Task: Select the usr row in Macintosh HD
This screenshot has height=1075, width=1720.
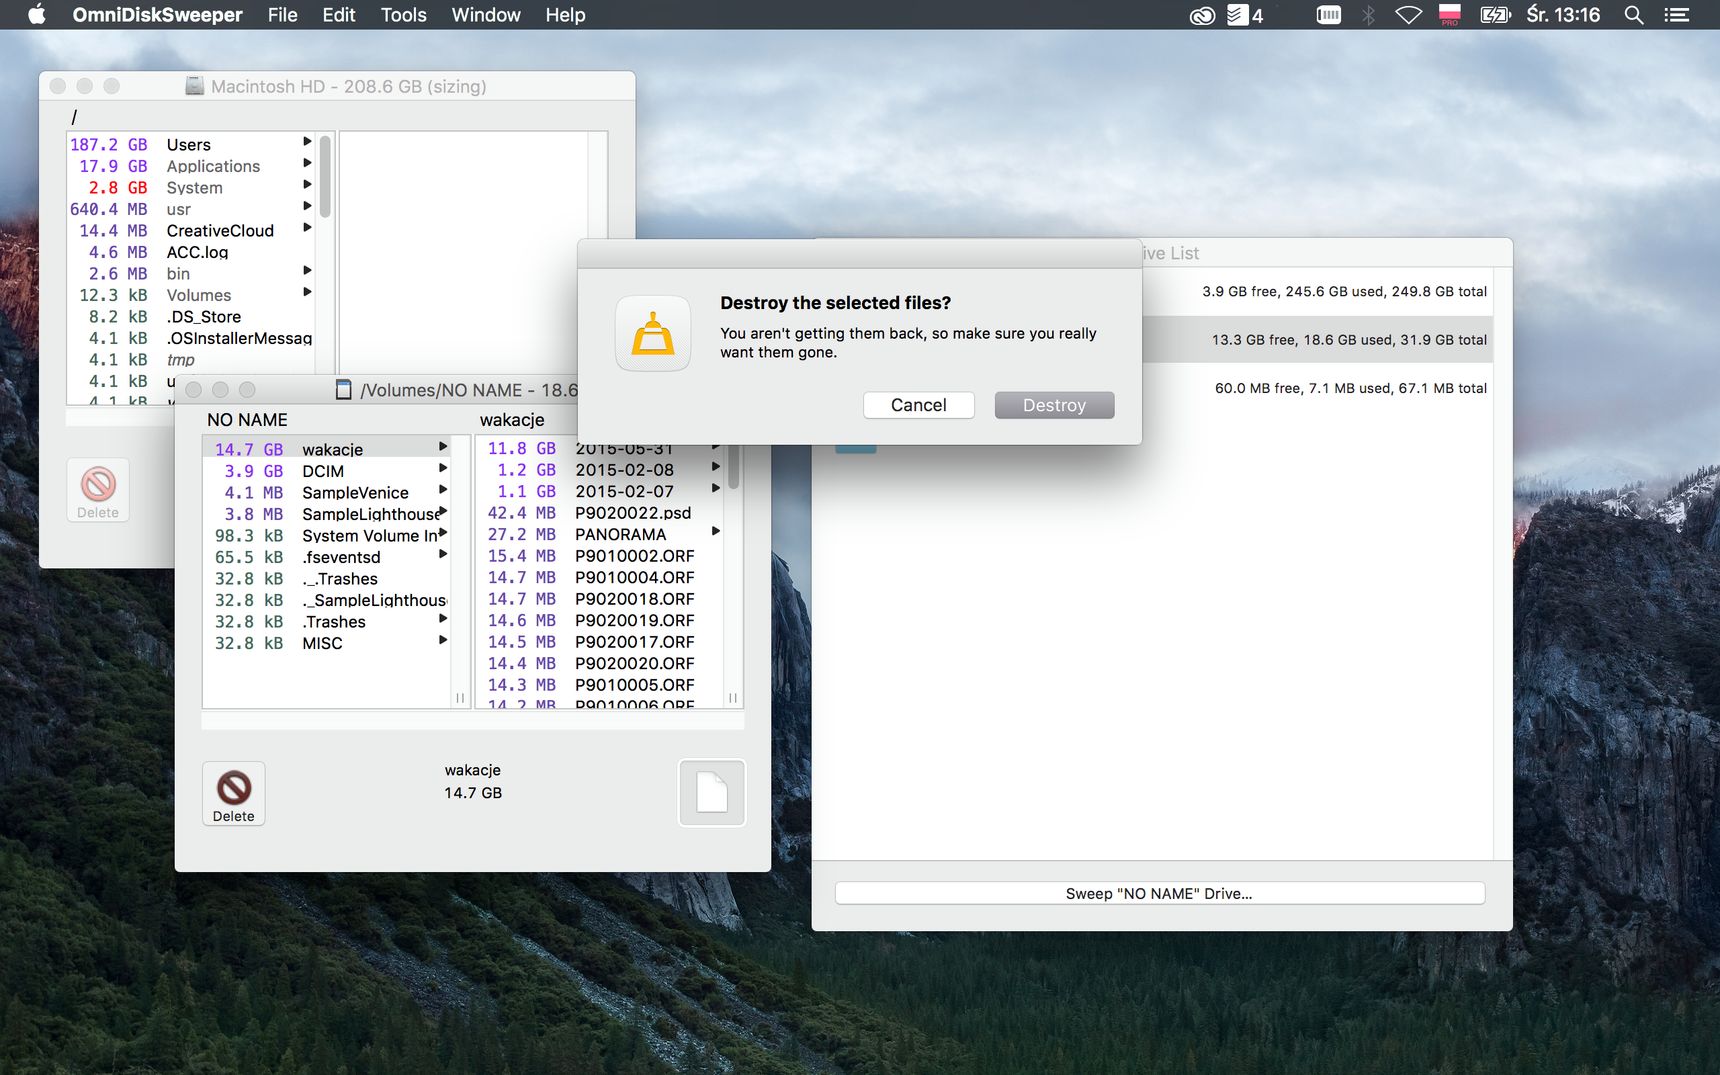Action: click(x=190, y=209)
